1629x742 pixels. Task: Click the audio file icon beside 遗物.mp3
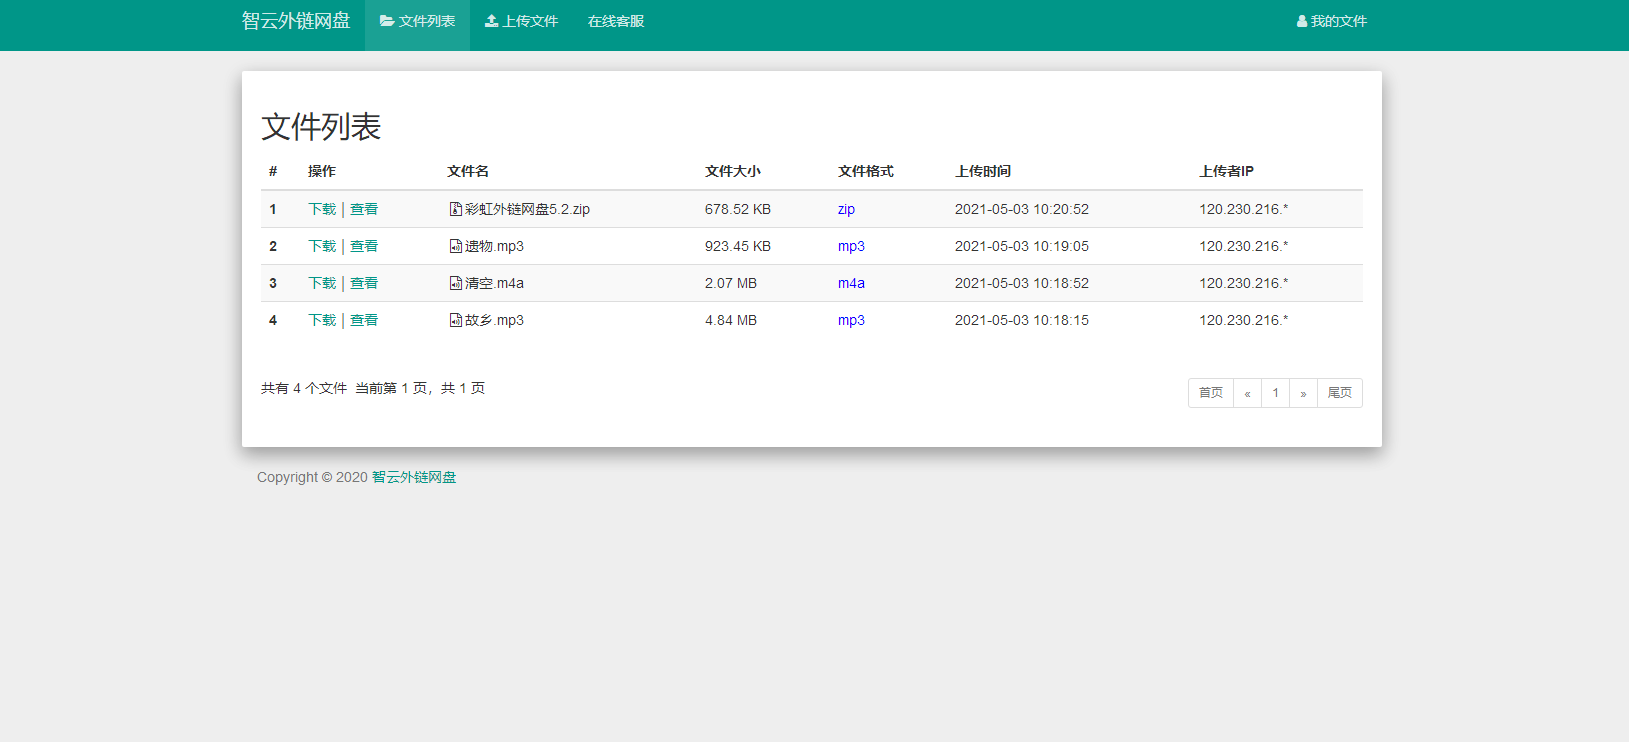[x=455, y=246]
